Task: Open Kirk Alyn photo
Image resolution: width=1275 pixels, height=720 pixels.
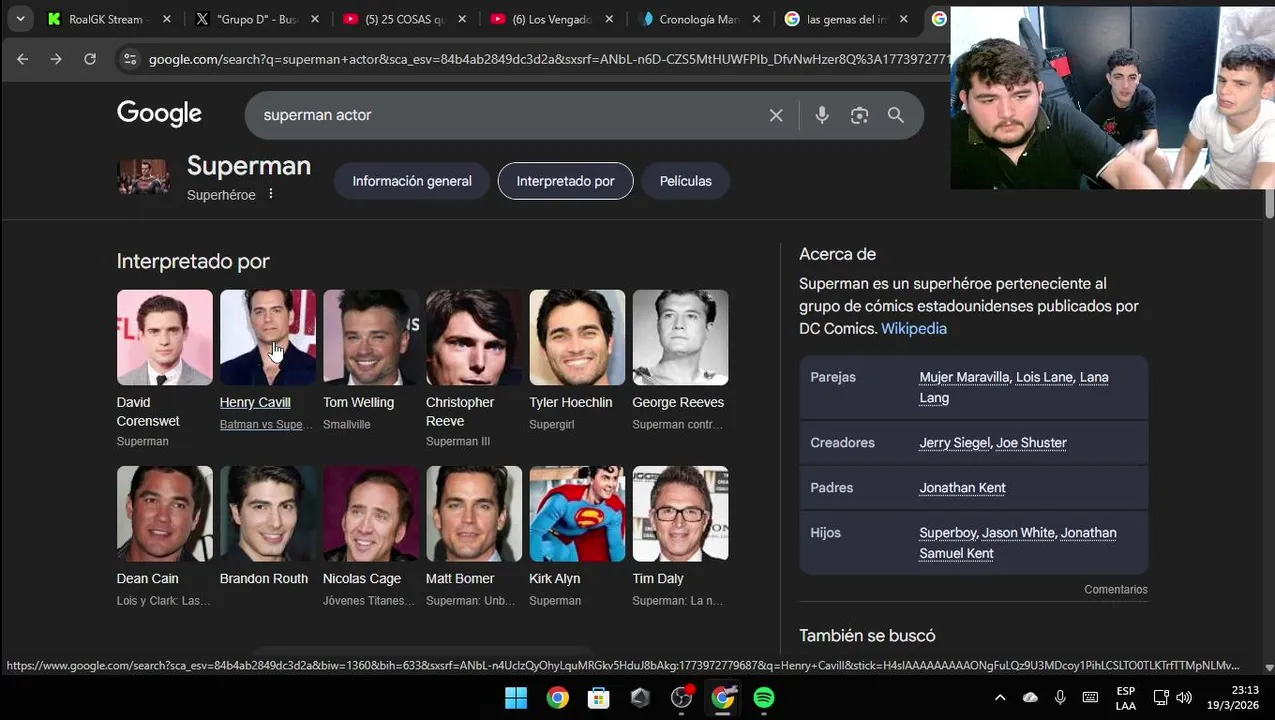Action: tap(577, 513)
